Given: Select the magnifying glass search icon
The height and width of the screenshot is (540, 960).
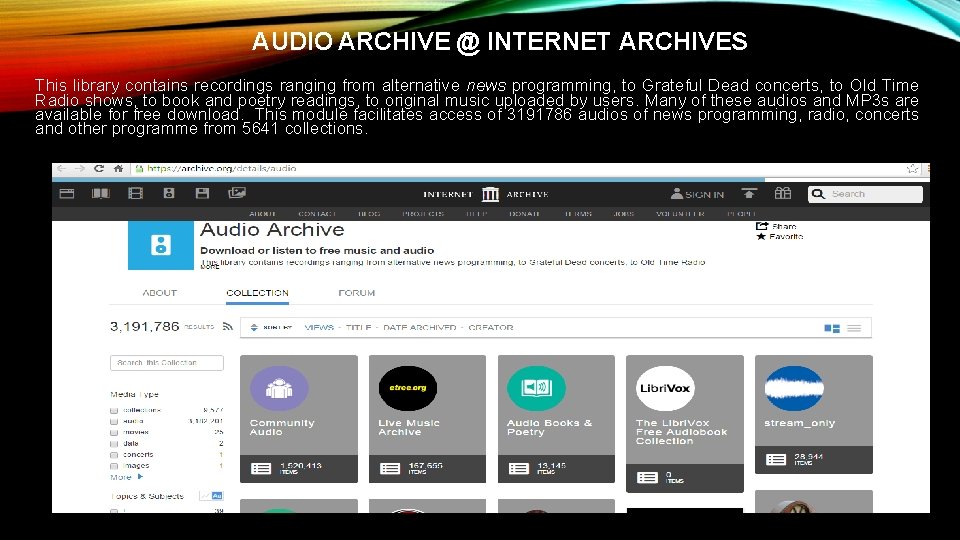Looking at the screenshot, I should (818, 194).
